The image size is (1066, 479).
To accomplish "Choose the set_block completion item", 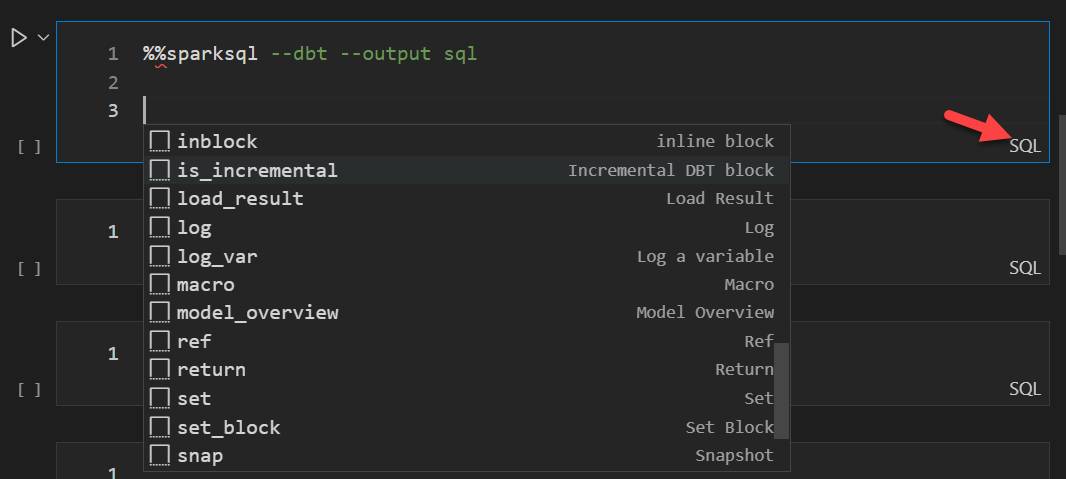I will (x=229, y=427).
